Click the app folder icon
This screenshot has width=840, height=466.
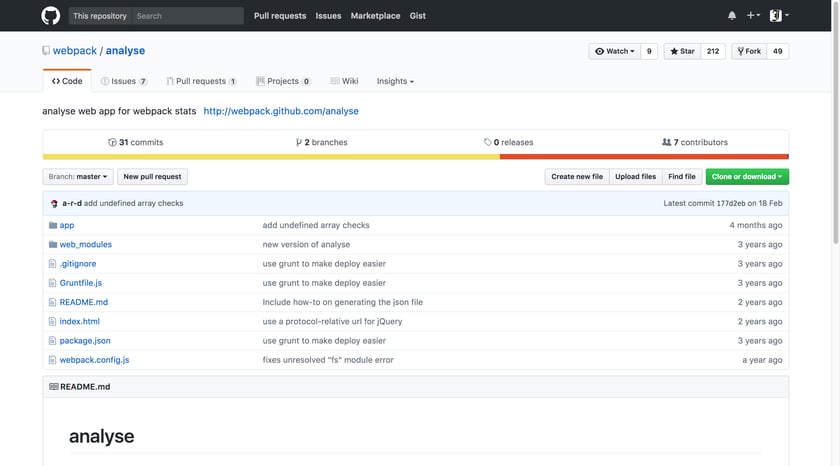click(52, 225)
